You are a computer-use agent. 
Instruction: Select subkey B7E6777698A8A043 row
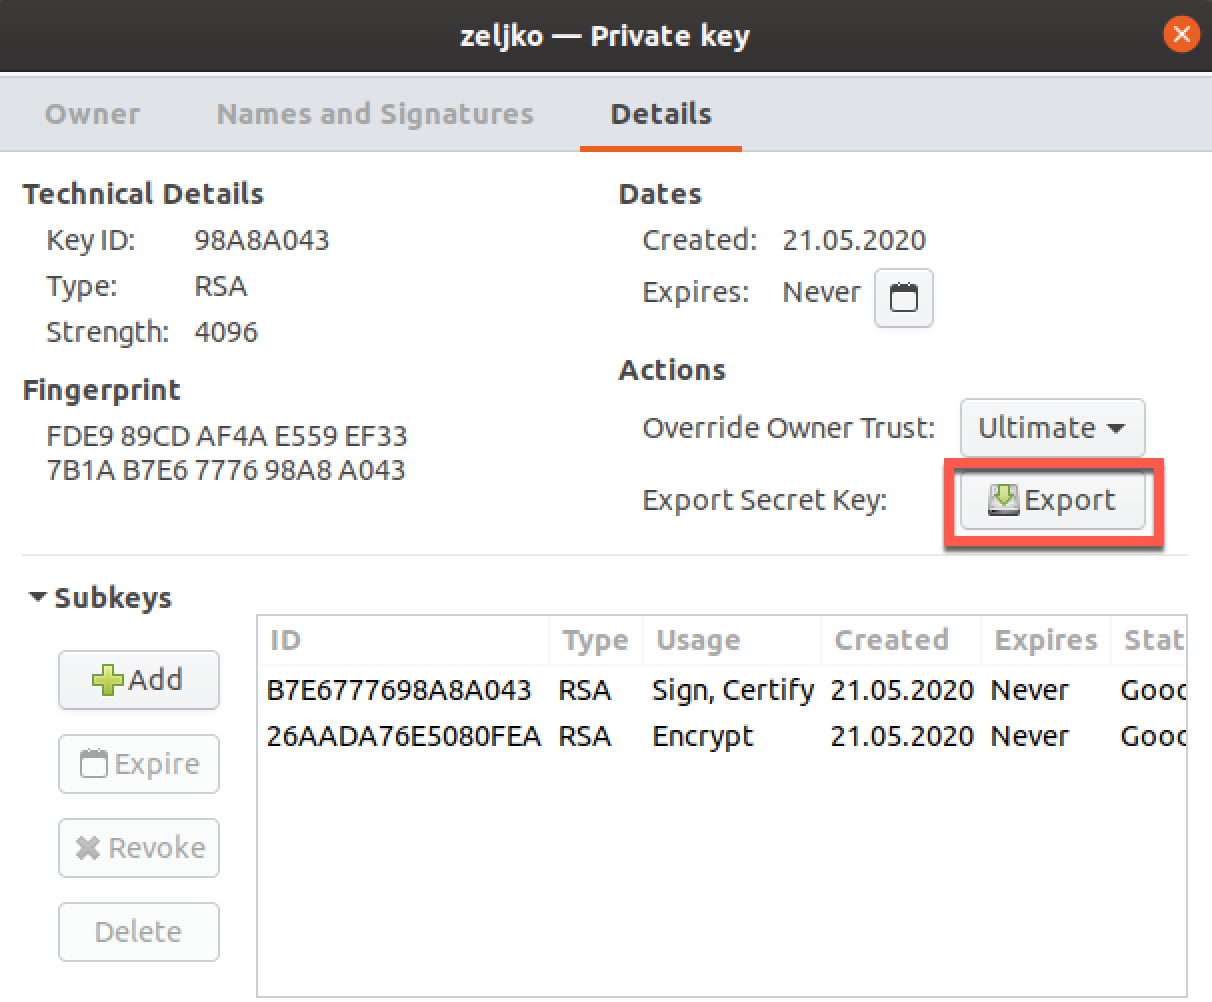[722, 690]
